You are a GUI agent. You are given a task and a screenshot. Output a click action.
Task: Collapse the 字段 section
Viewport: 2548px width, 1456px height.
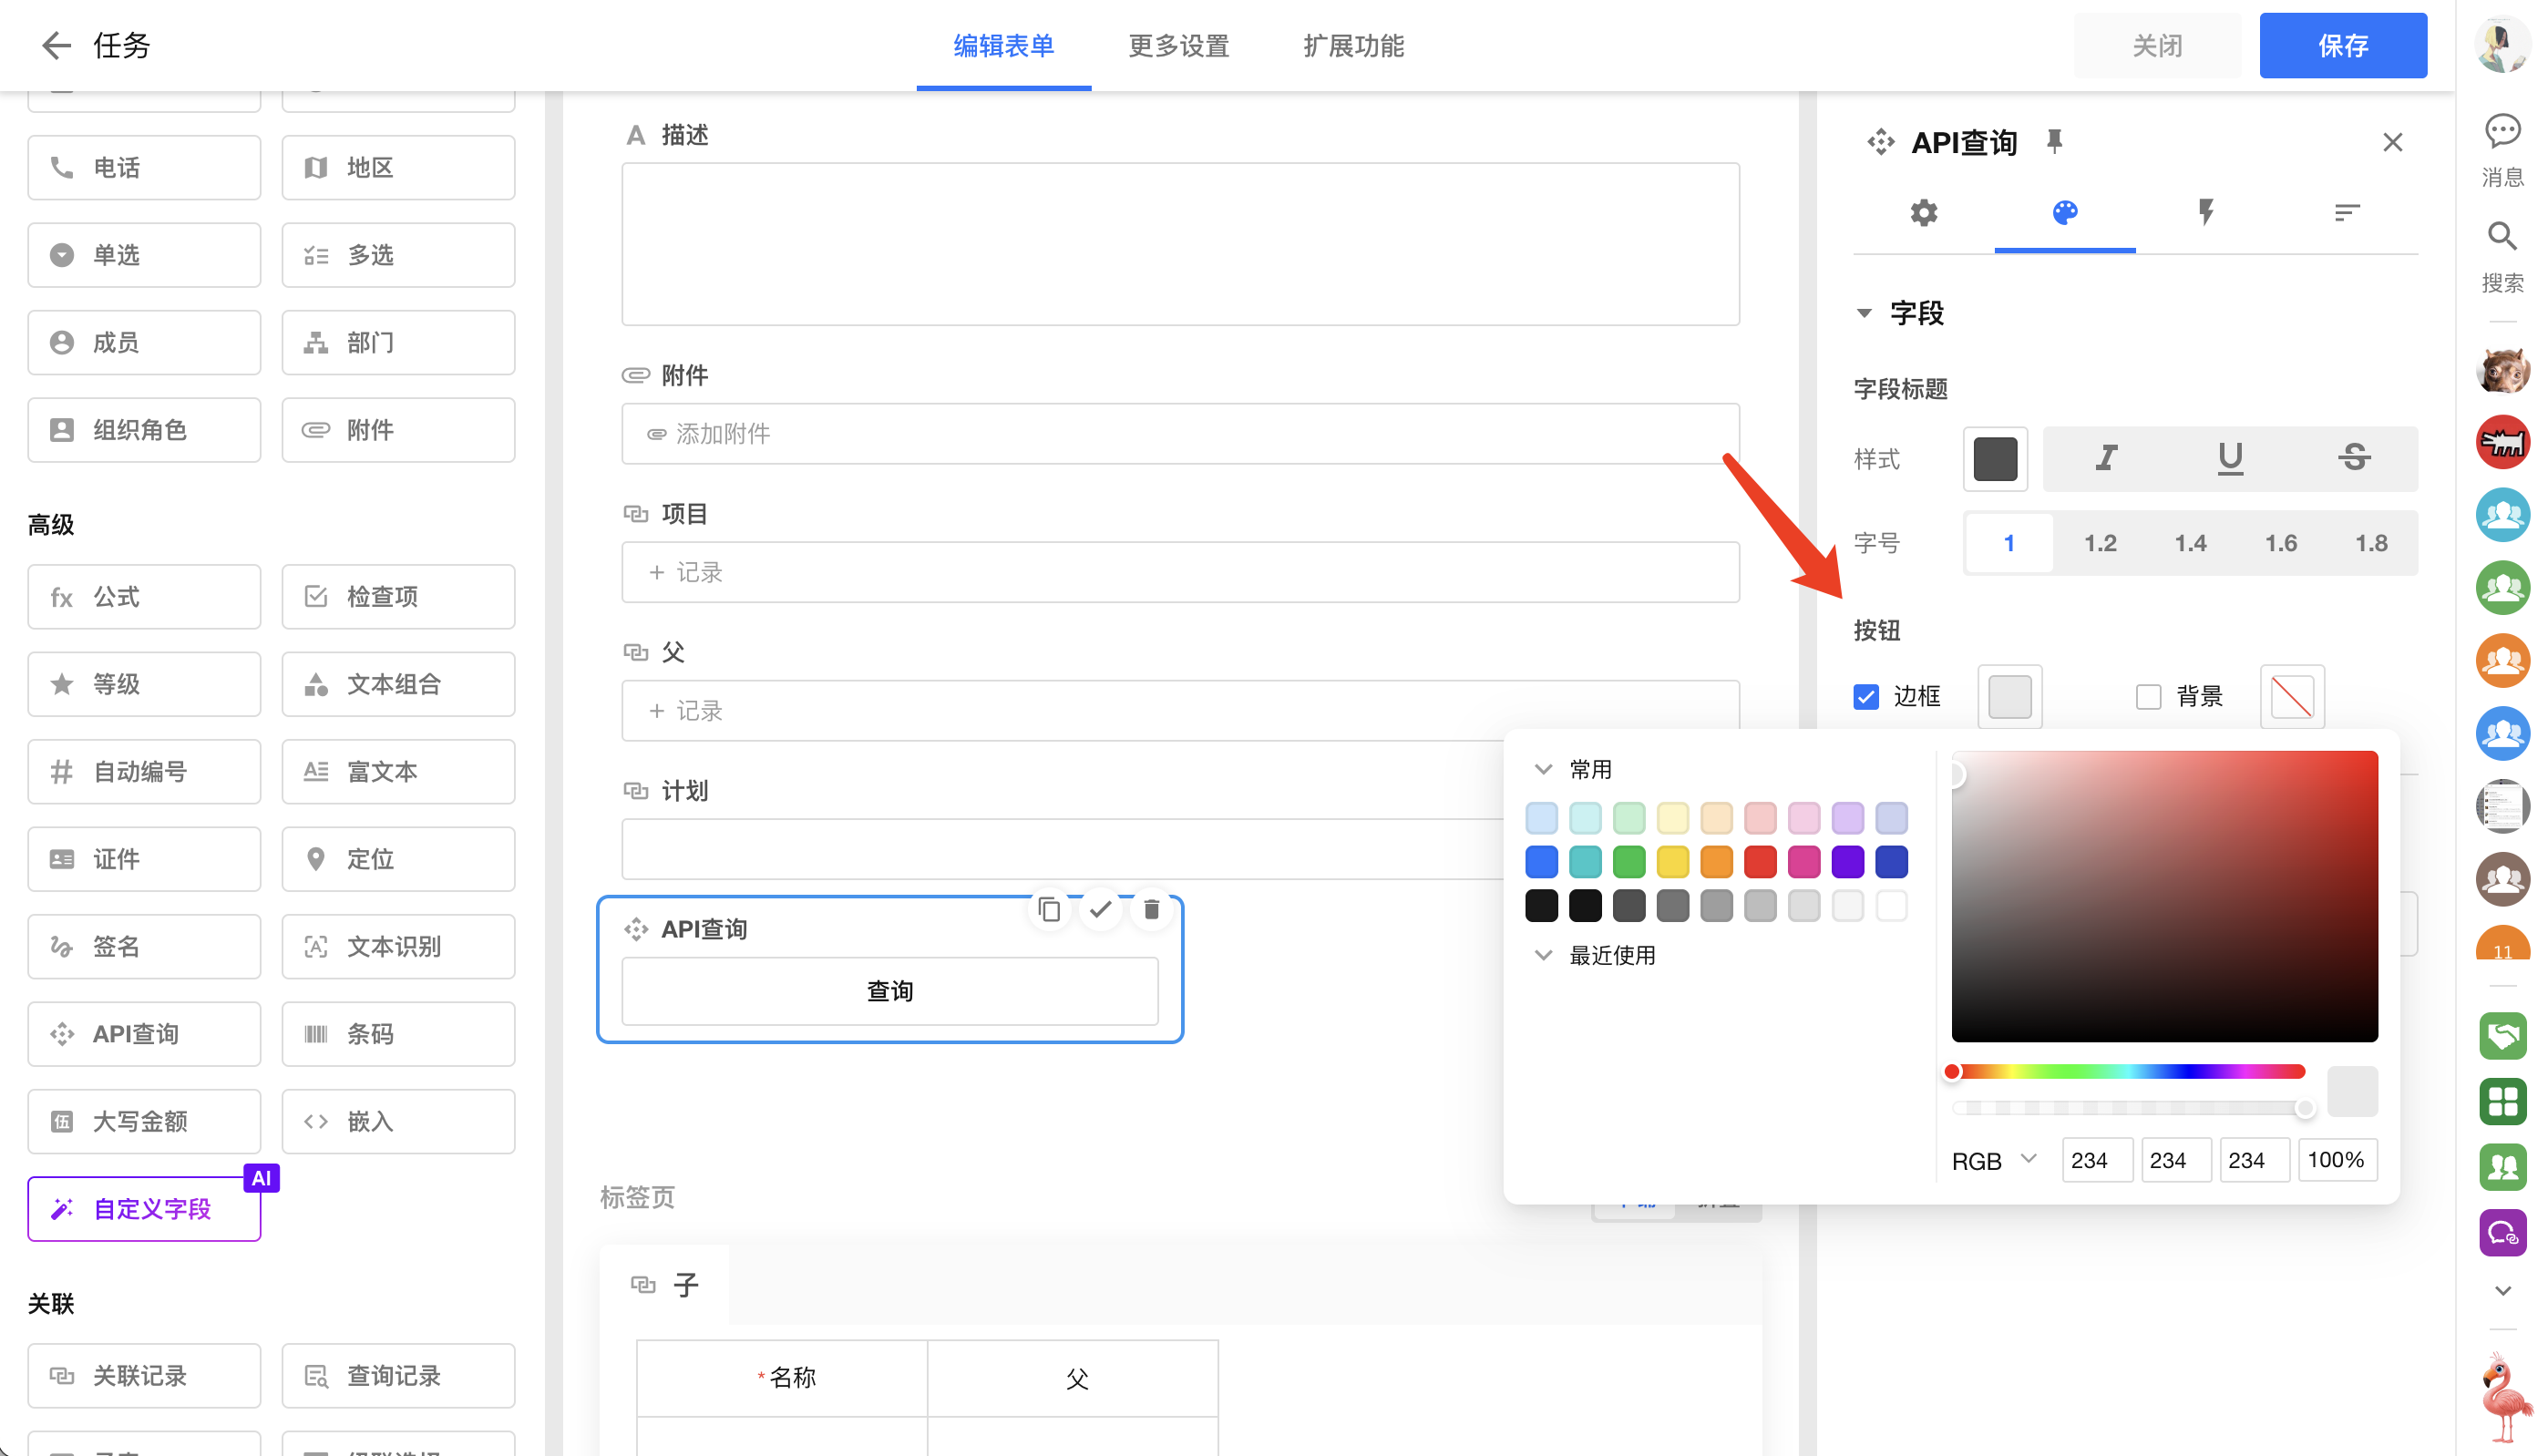[1864, 313]
